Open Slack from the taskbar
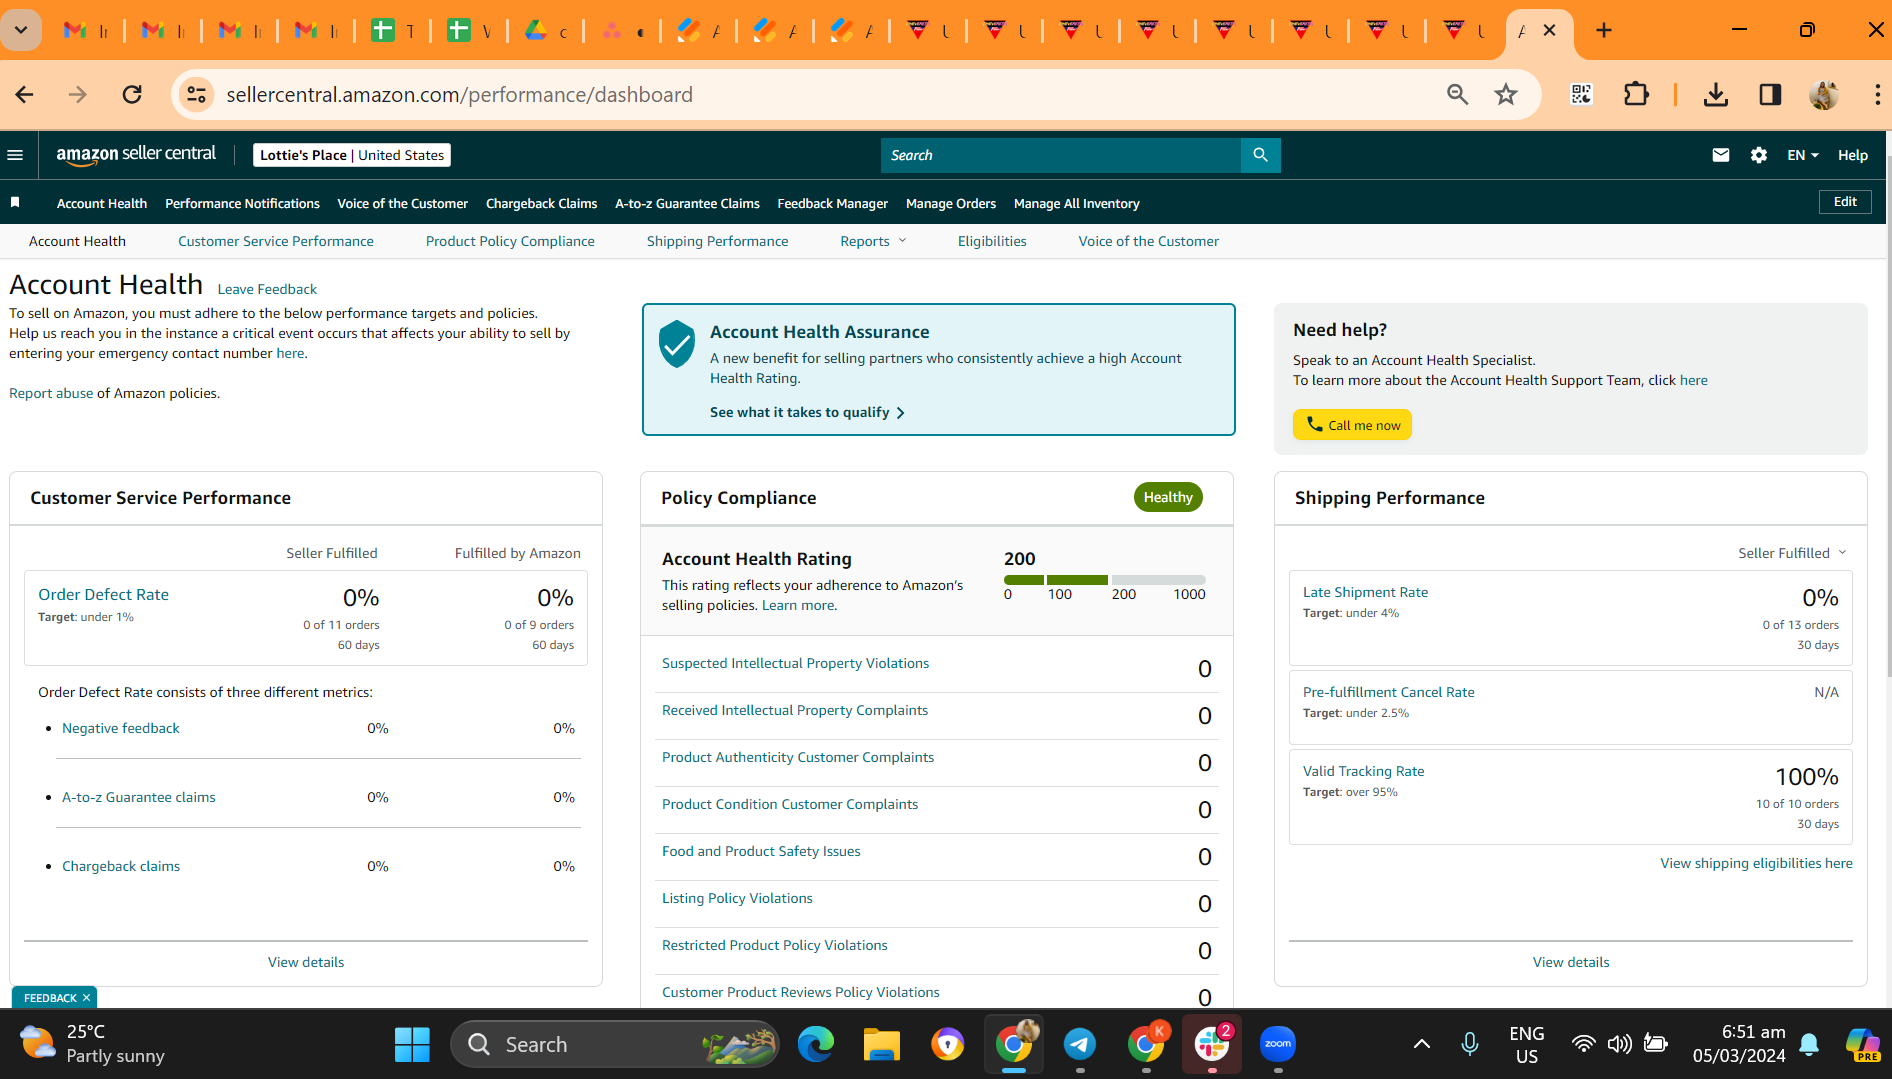Viewport: 1892px width, 1079px height. (1212, 1044)
